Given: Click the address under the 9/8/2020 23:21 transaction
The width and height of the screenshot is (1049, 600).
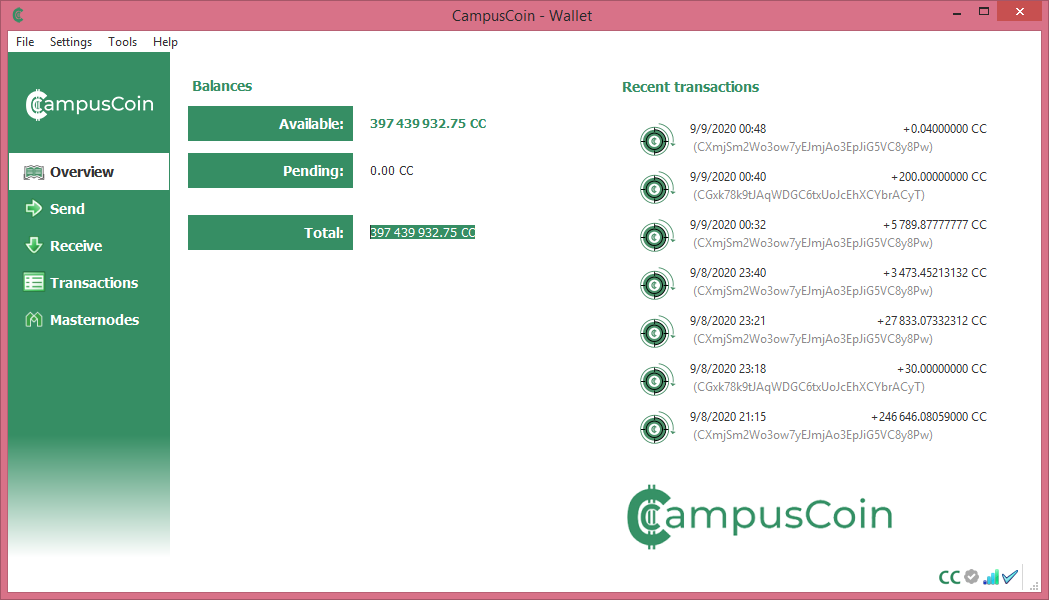Looking at the screenshot, I should pos(813,339).
